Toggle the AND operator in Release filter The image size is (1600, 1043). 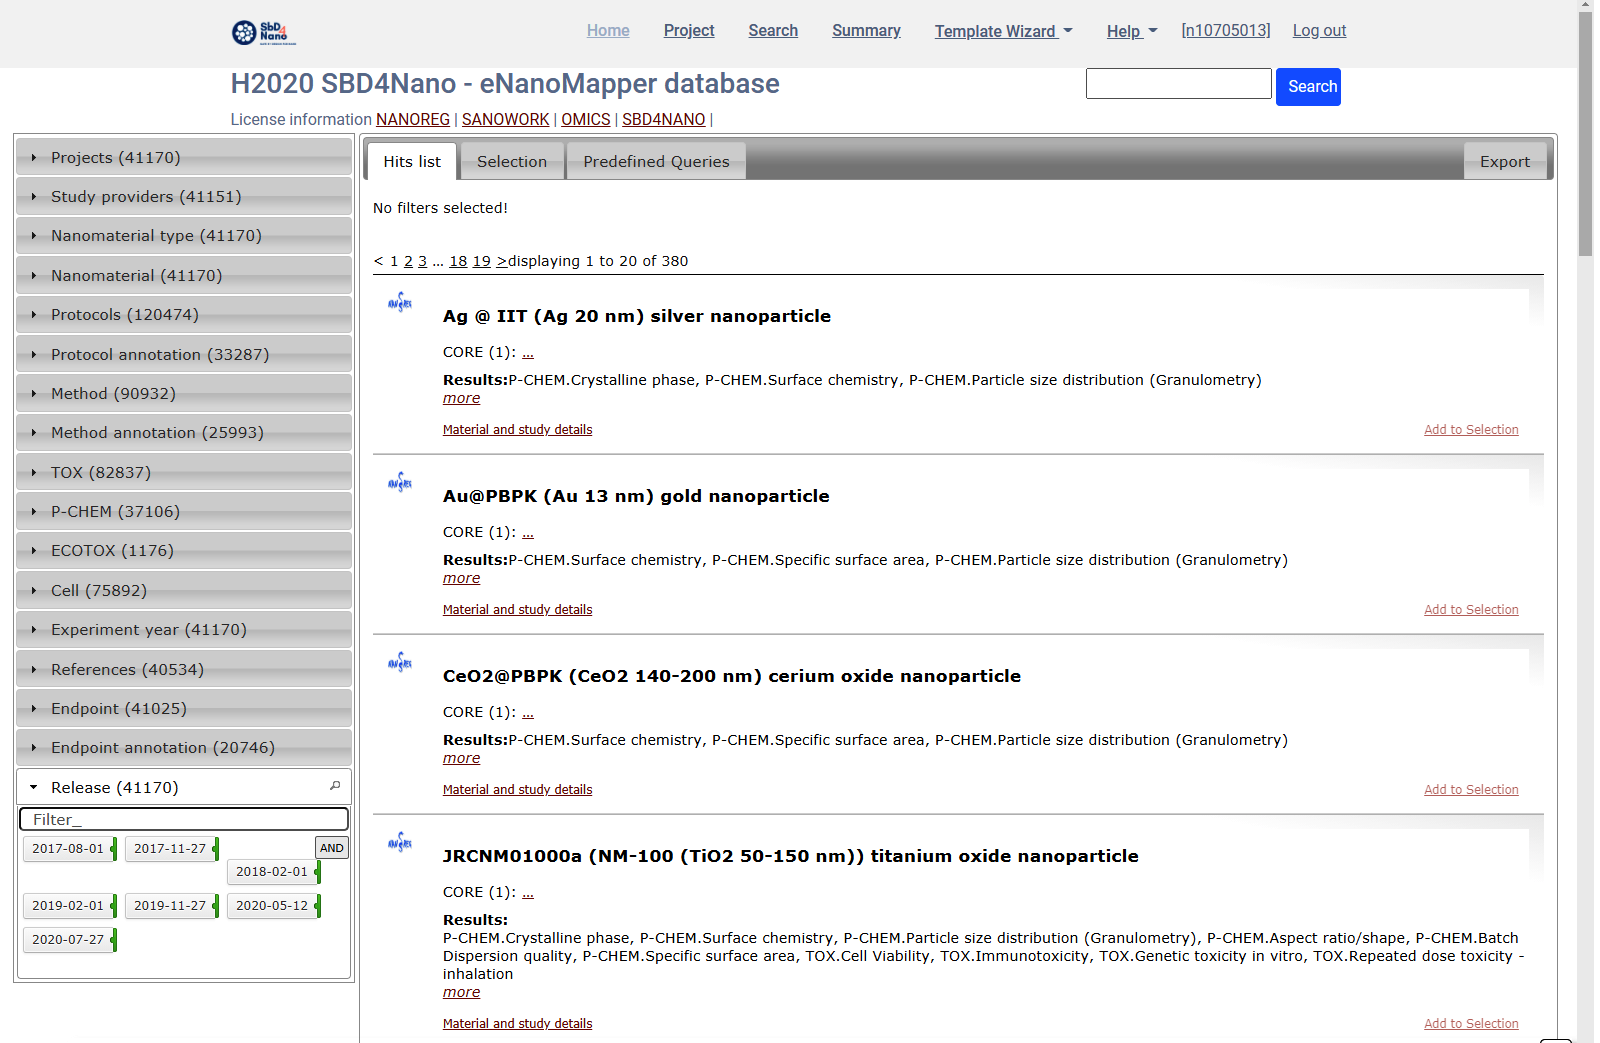point(331,848)
